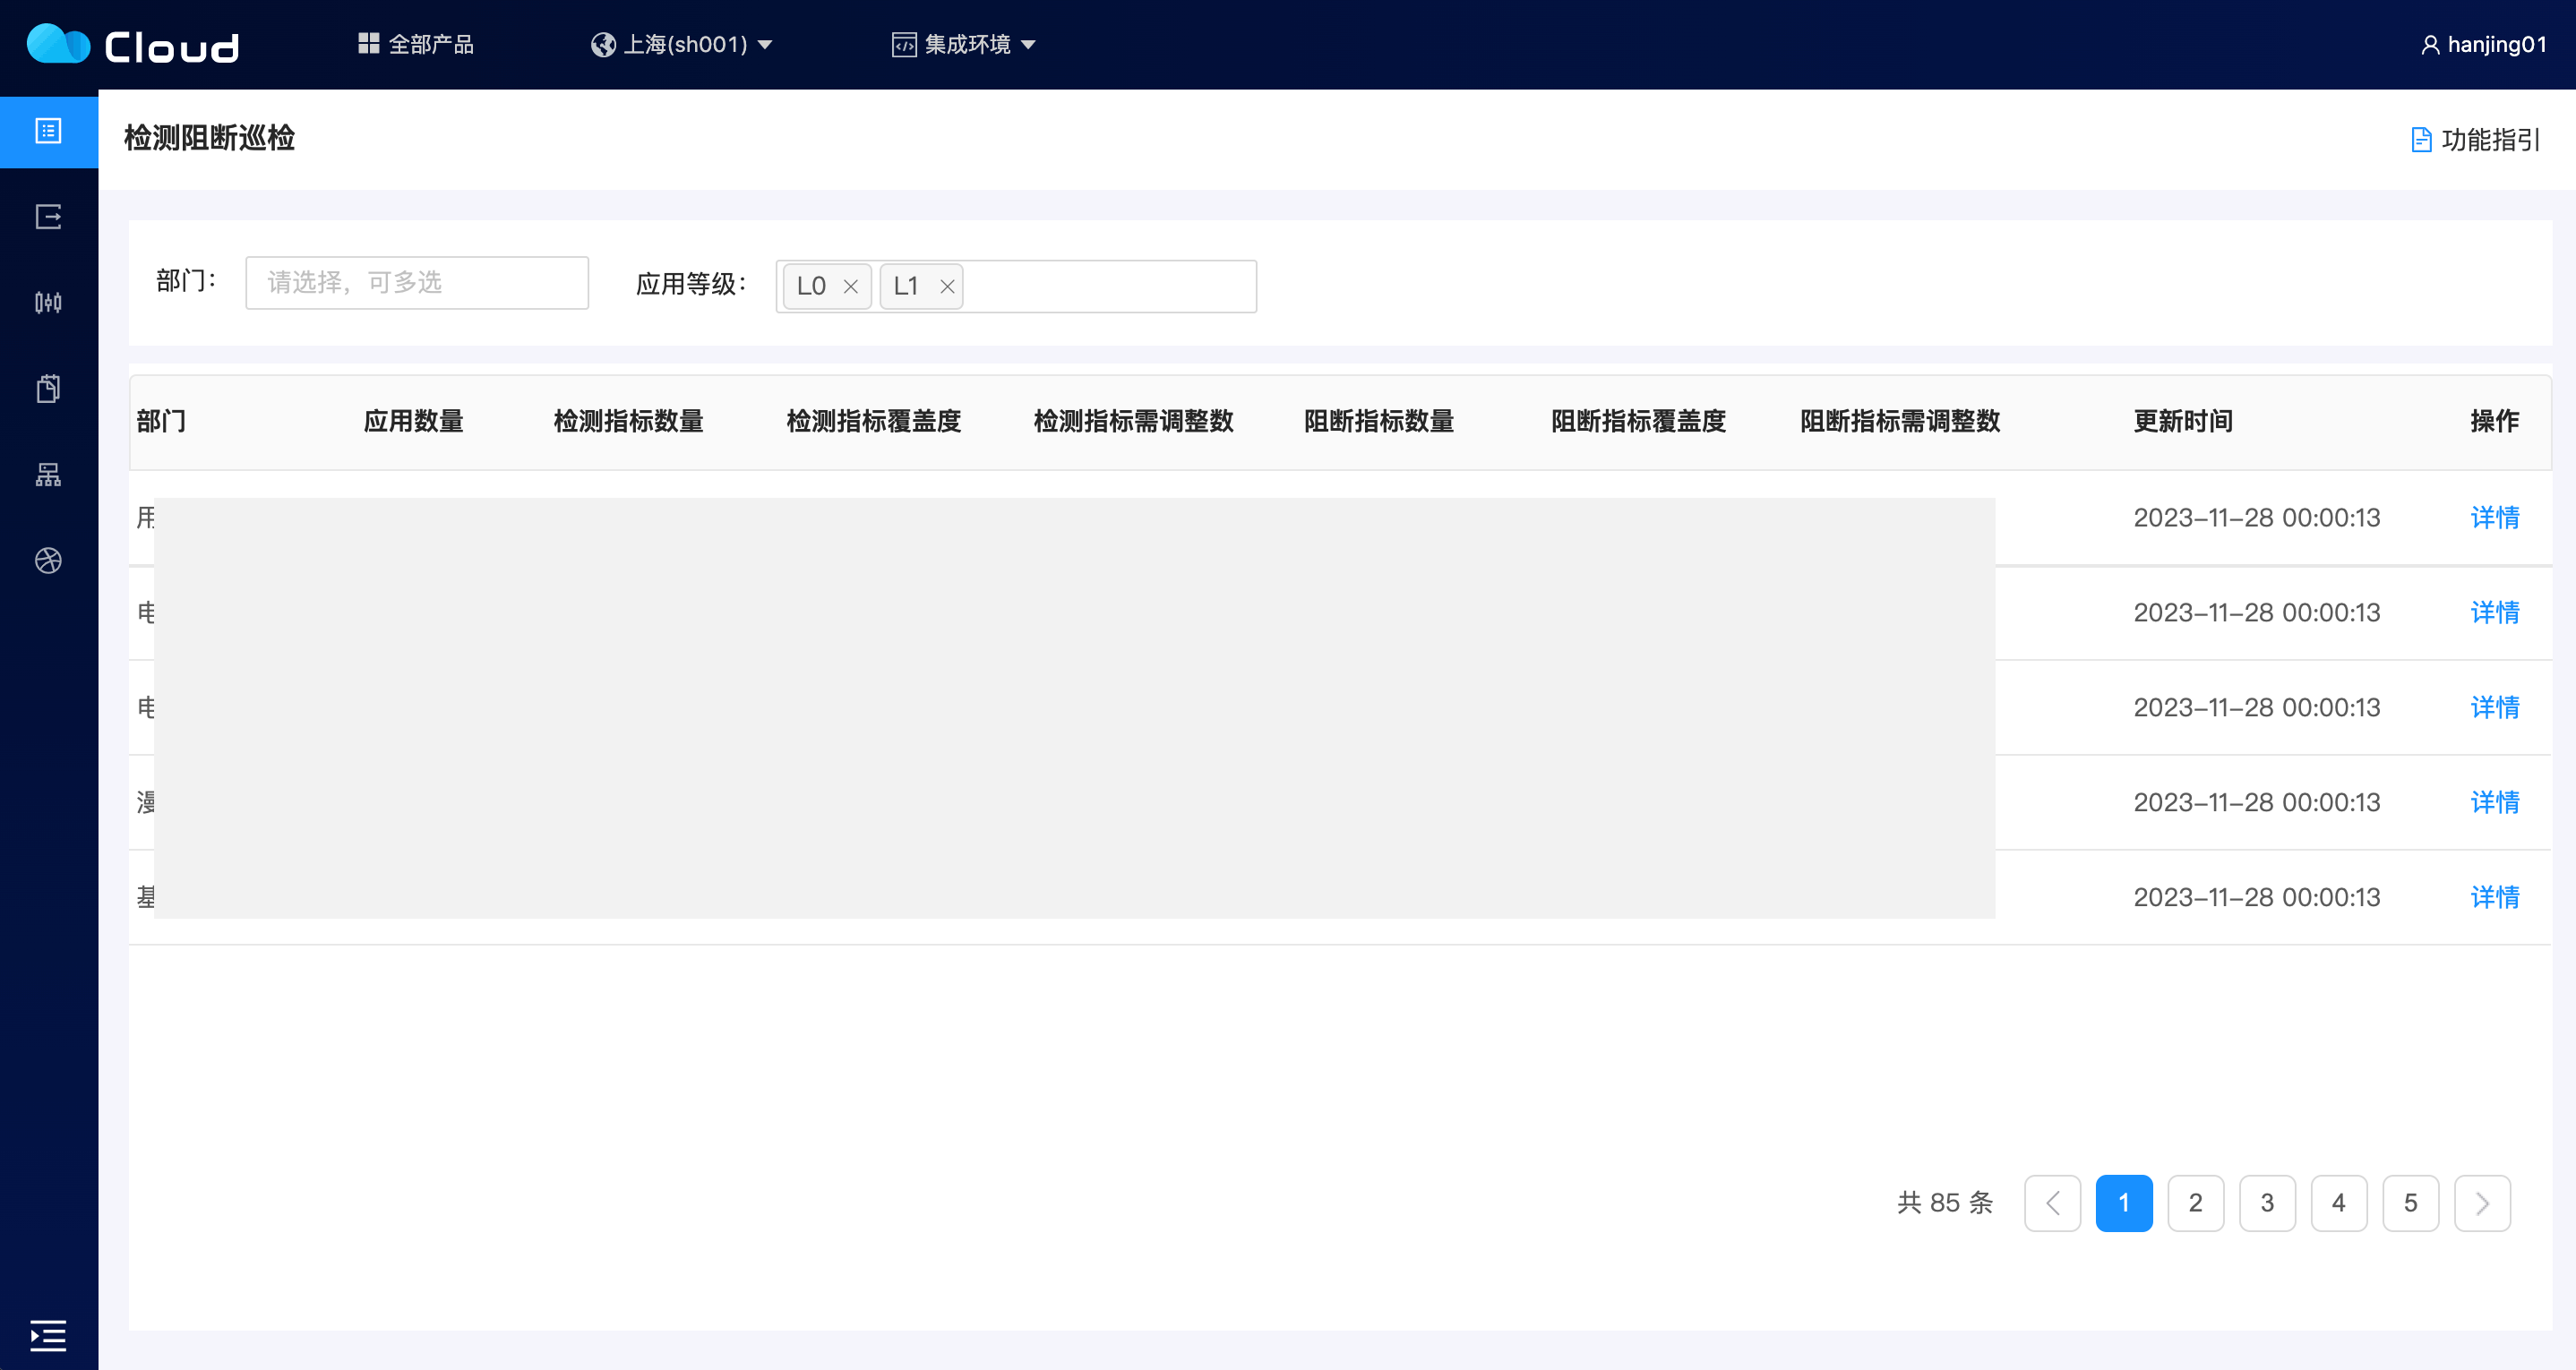2576x1370 pixels.
Task: Open 详情 for the fourth row
Action: [2495, 802]
